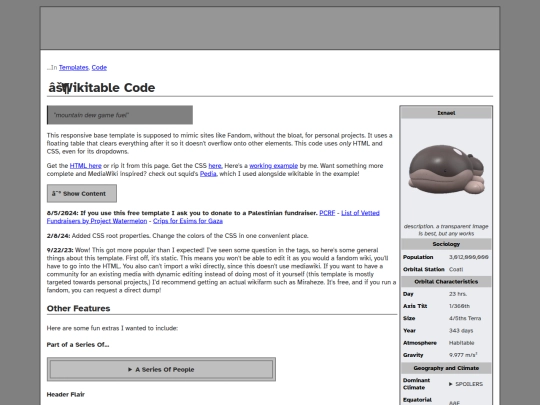Click the Orbital Characteristics header
540x405 pixels.
pyautogui.click(x=446, y=282)
